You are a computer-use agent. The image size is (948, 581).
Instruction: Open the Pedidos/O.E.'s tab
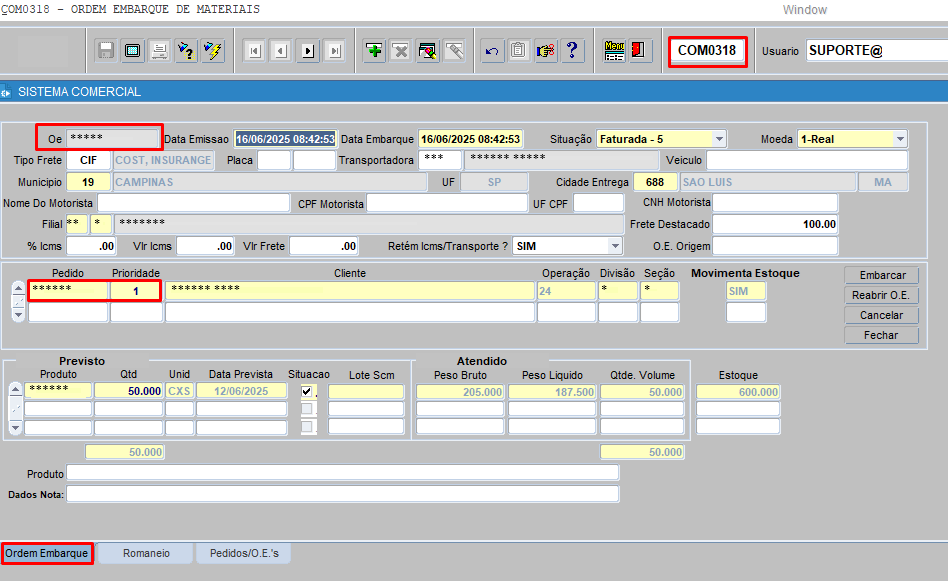click(x=251, y=553)
